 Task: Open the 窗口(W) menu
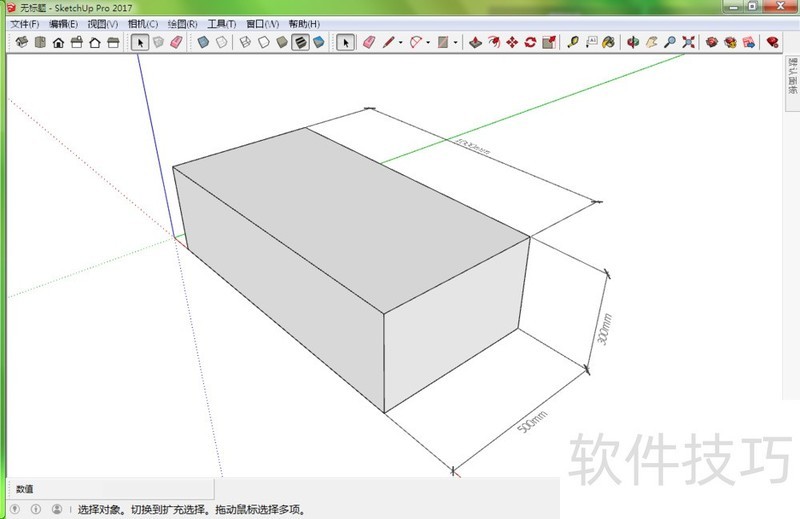(x=262, y=24)
